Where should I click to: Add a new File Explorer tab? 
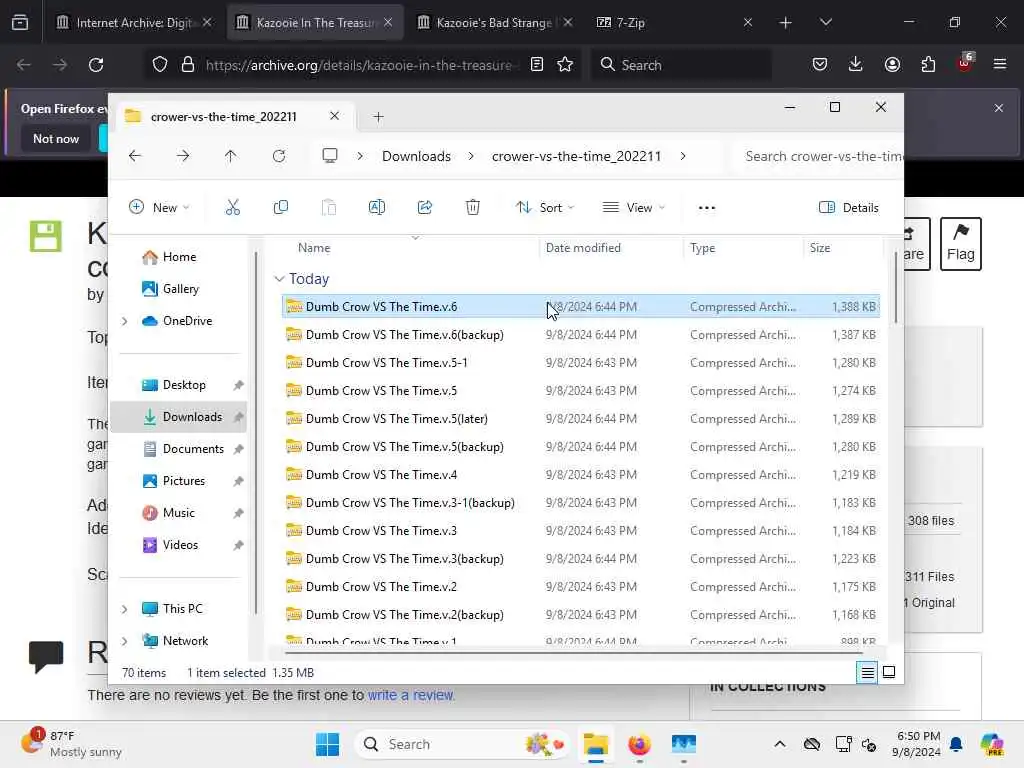point(378,117)
